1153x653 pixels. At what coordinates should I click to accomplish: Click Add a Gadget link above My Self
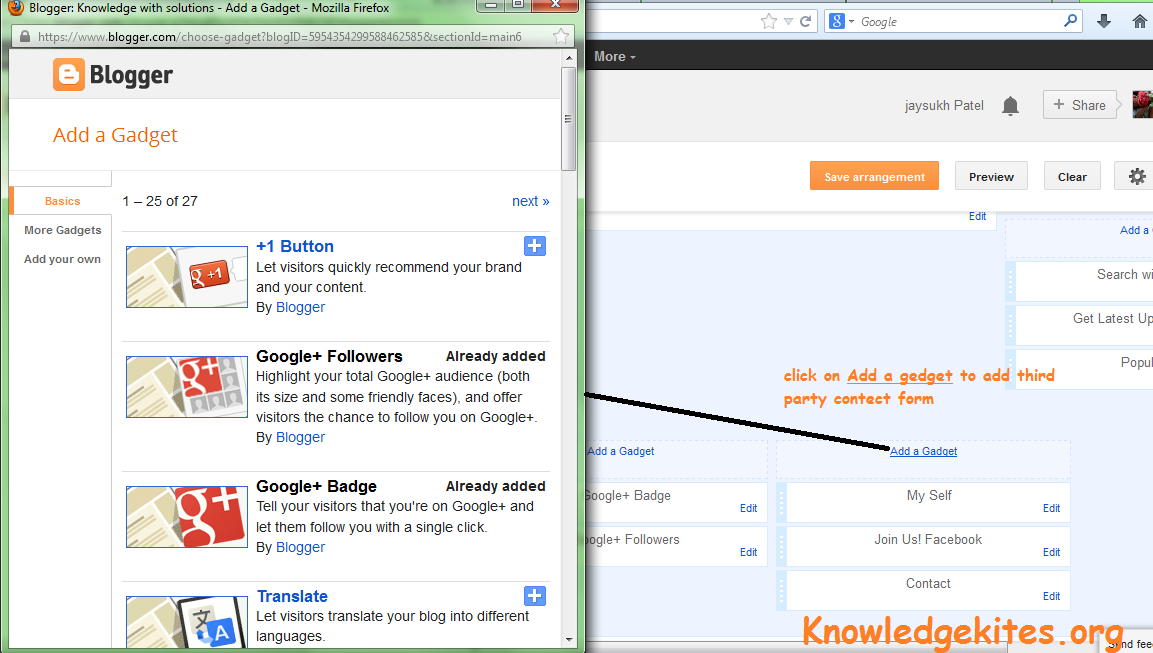pyautogui.click(x=924, y=452)
